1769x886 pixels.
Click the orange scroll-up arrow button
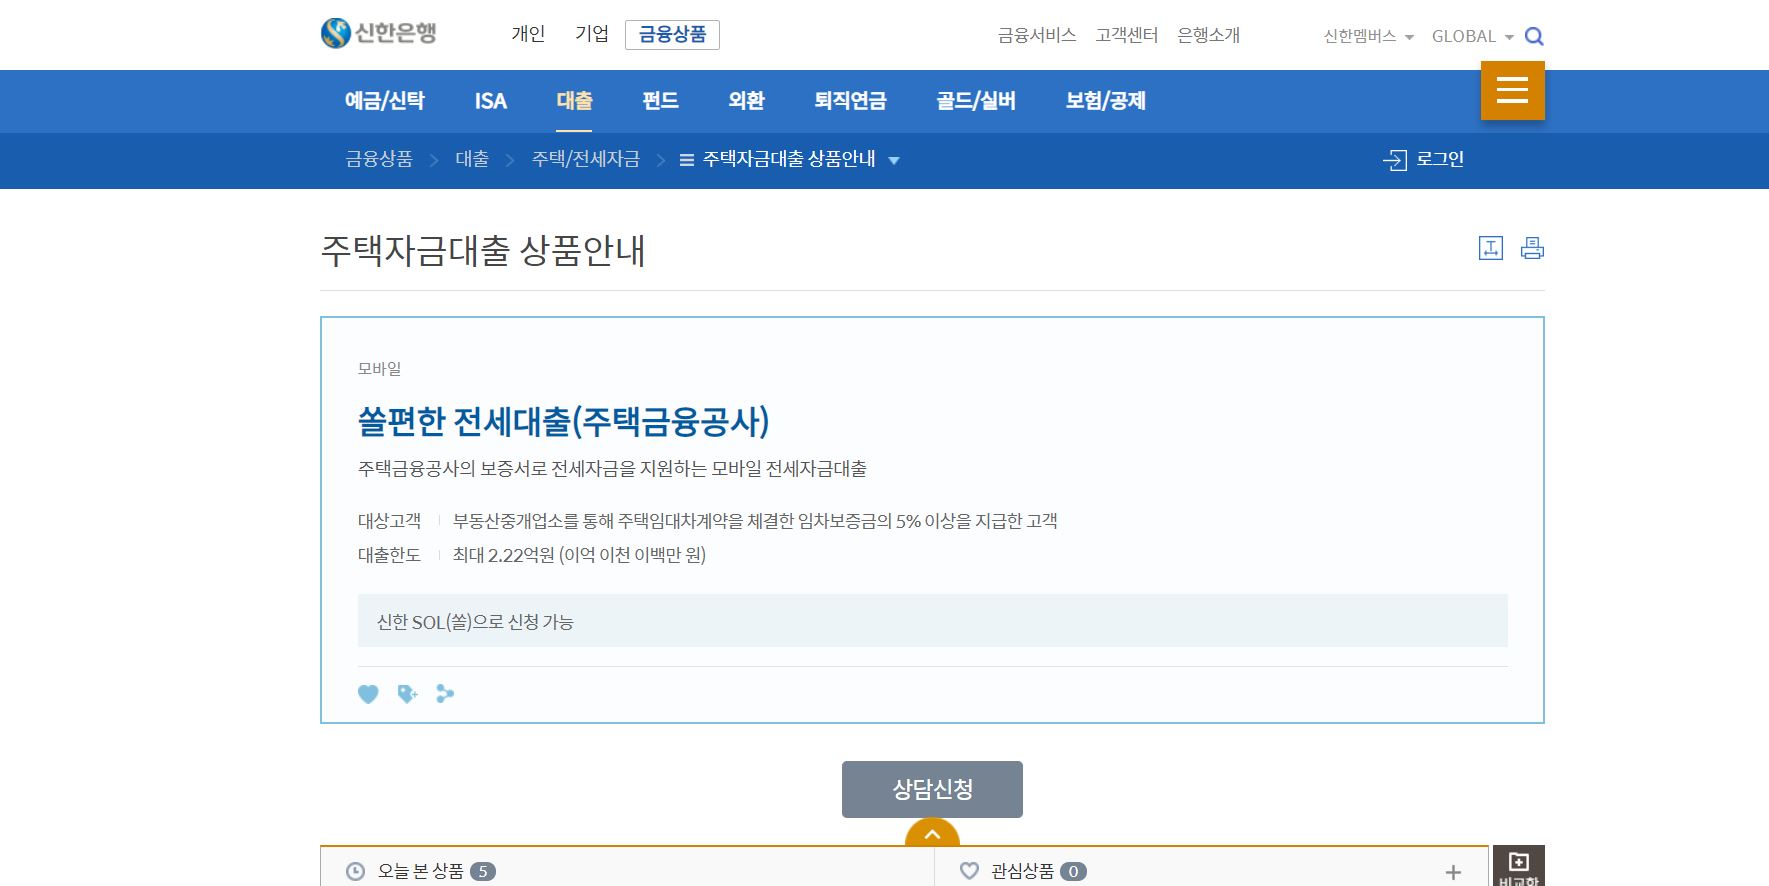(932, 833)
